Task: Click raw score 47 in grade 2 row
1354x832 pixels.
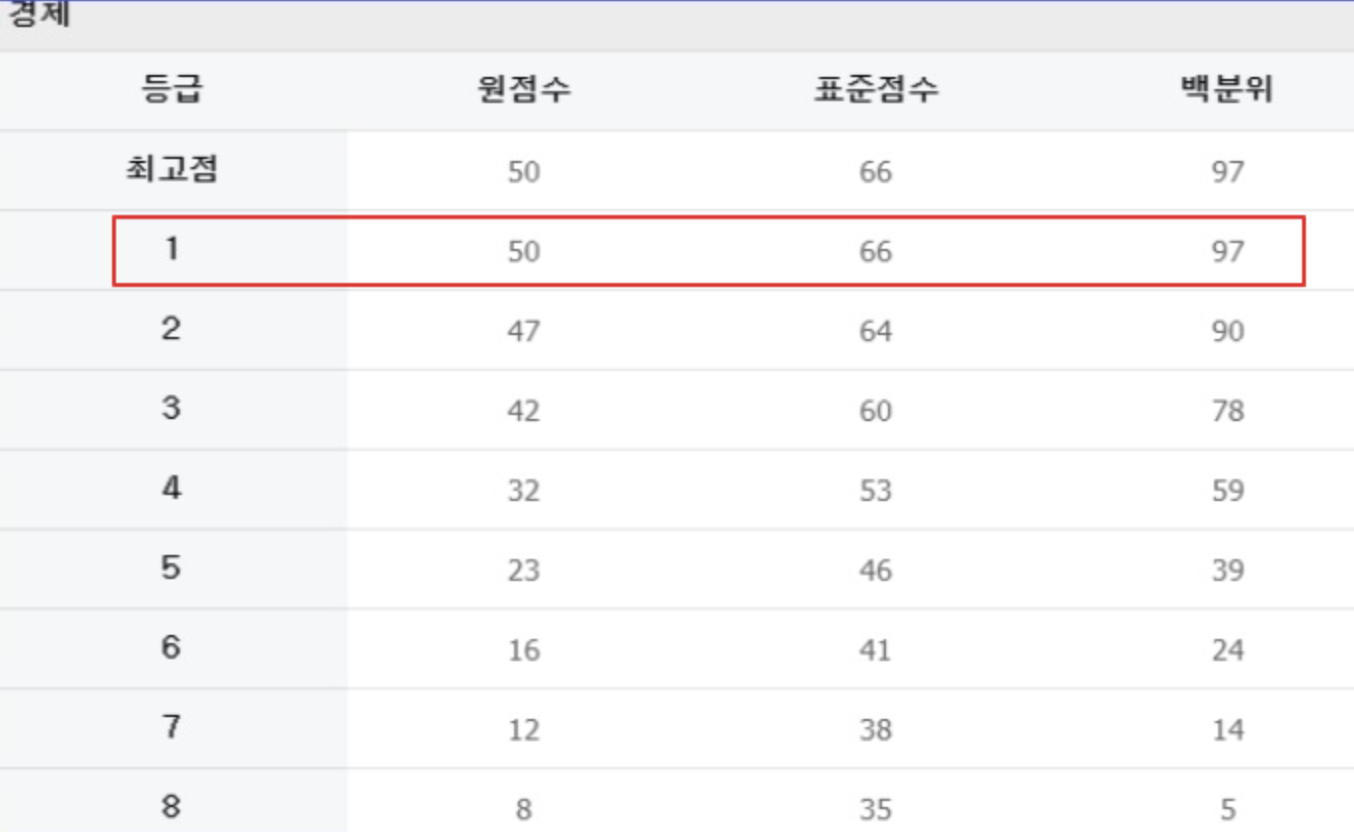Action: [x=523, y=331]
